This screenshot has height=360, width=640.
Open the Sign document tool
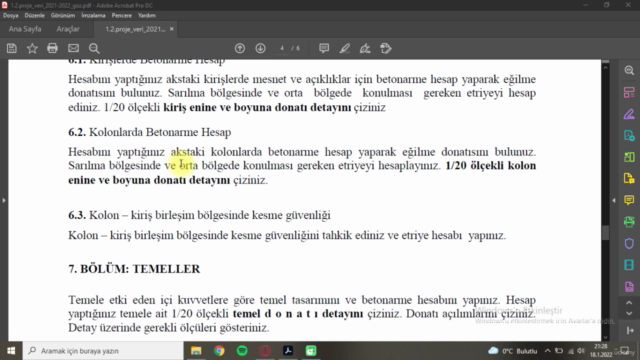(x=365, y=48)
